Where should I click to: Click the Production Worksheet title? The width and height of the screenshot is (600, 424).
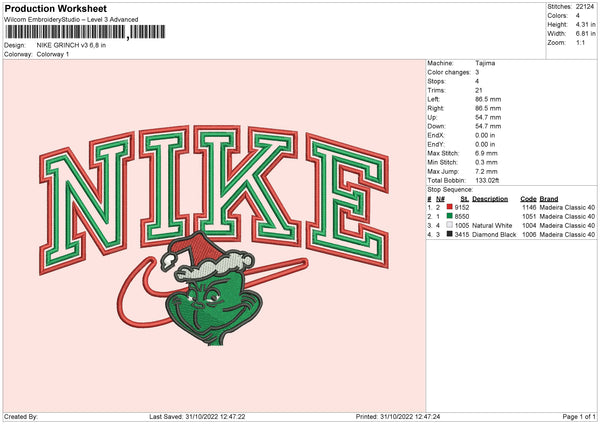[55, 8]
